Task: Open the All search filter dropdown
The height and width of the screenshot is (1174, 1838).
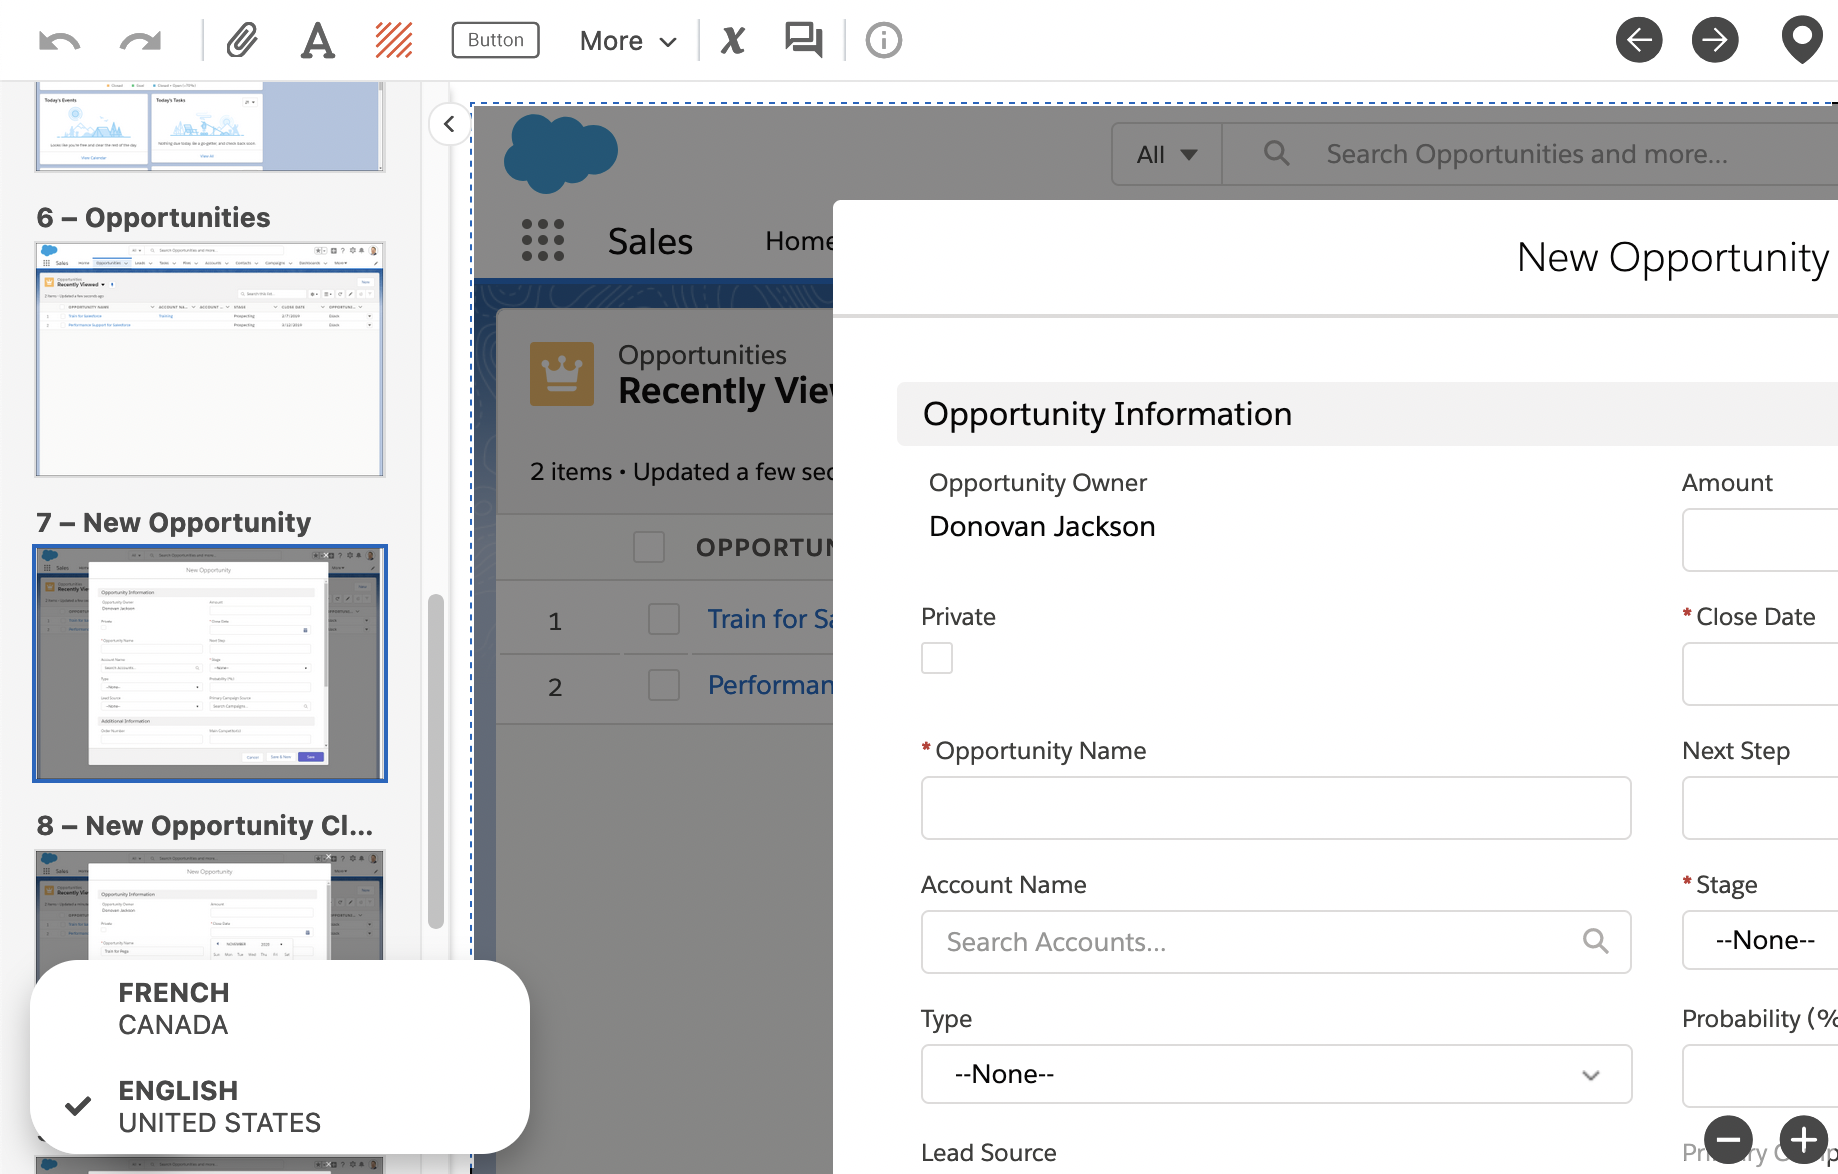Action: tap(1166, 155)
